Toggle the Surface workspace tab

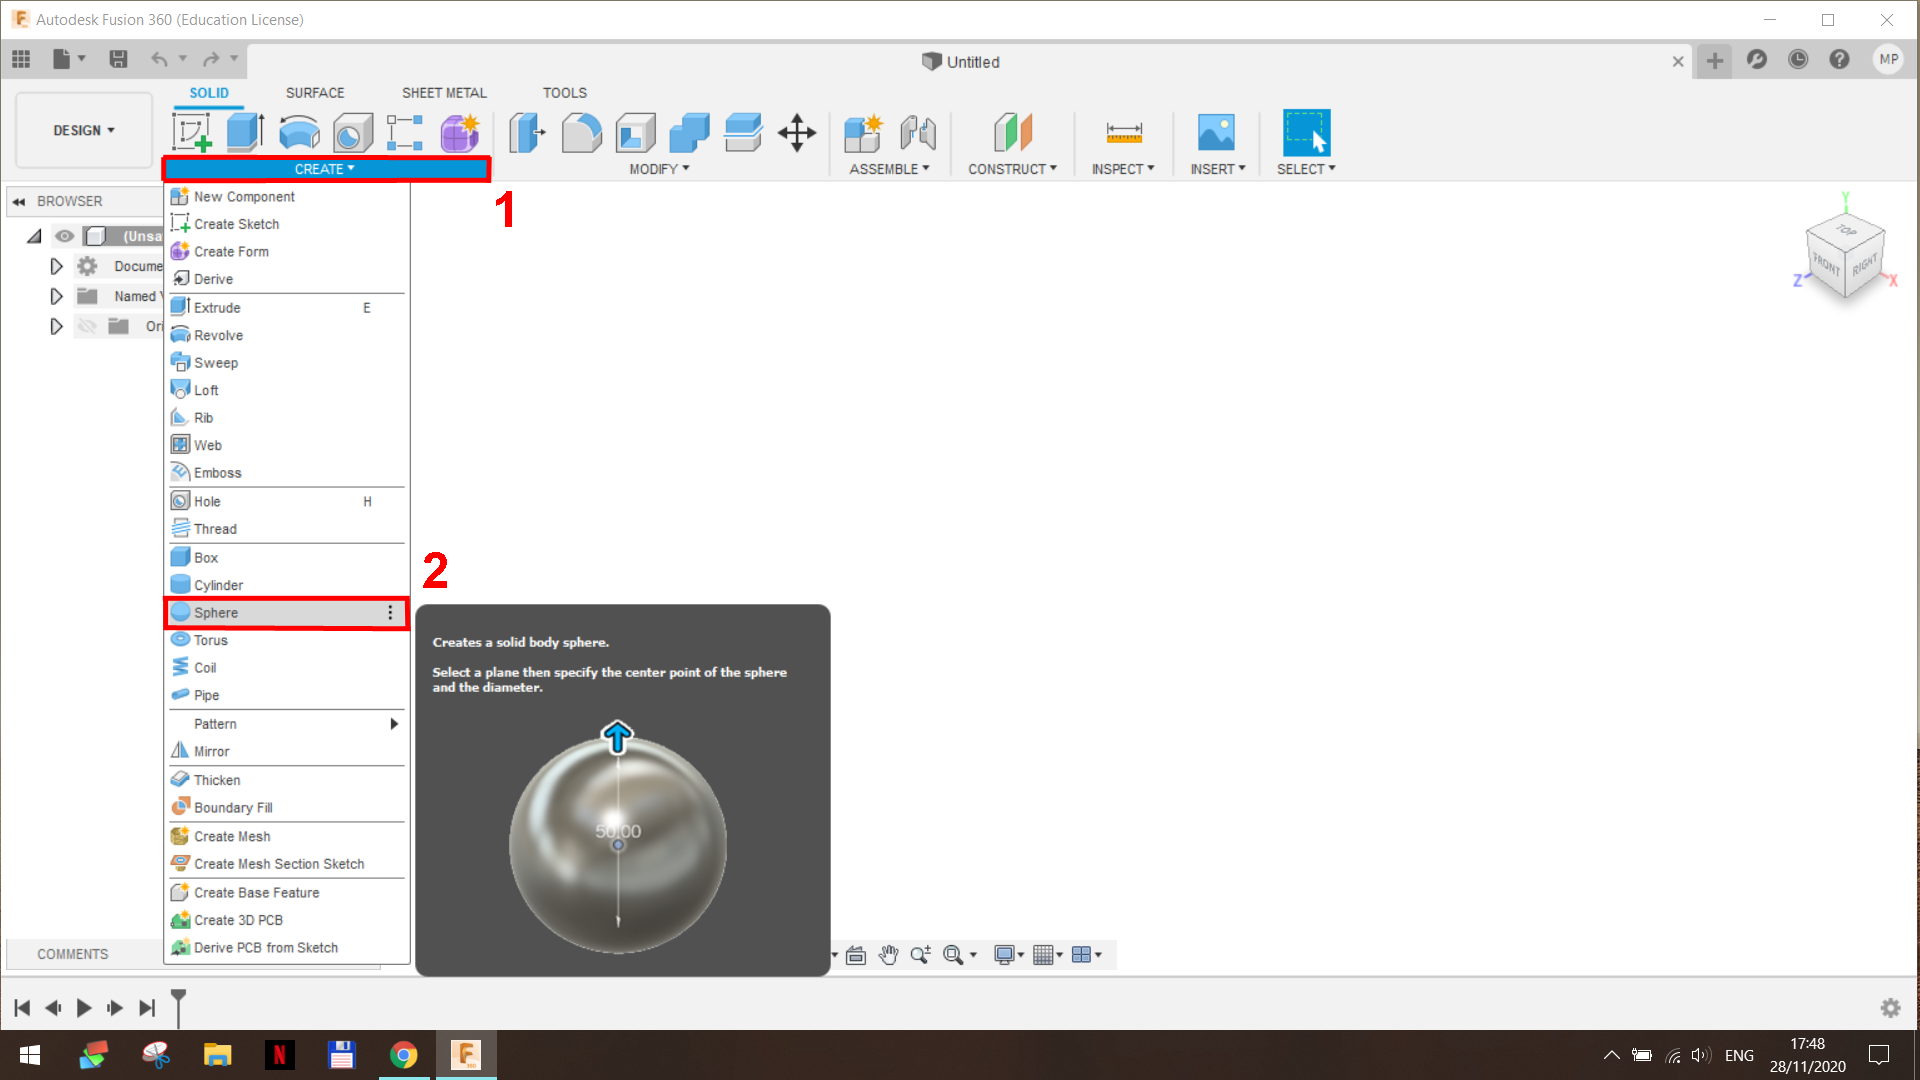click(x=314, y=91)
